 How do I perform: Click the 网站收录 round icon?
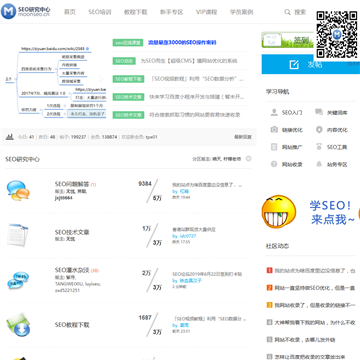click(274, 164)
